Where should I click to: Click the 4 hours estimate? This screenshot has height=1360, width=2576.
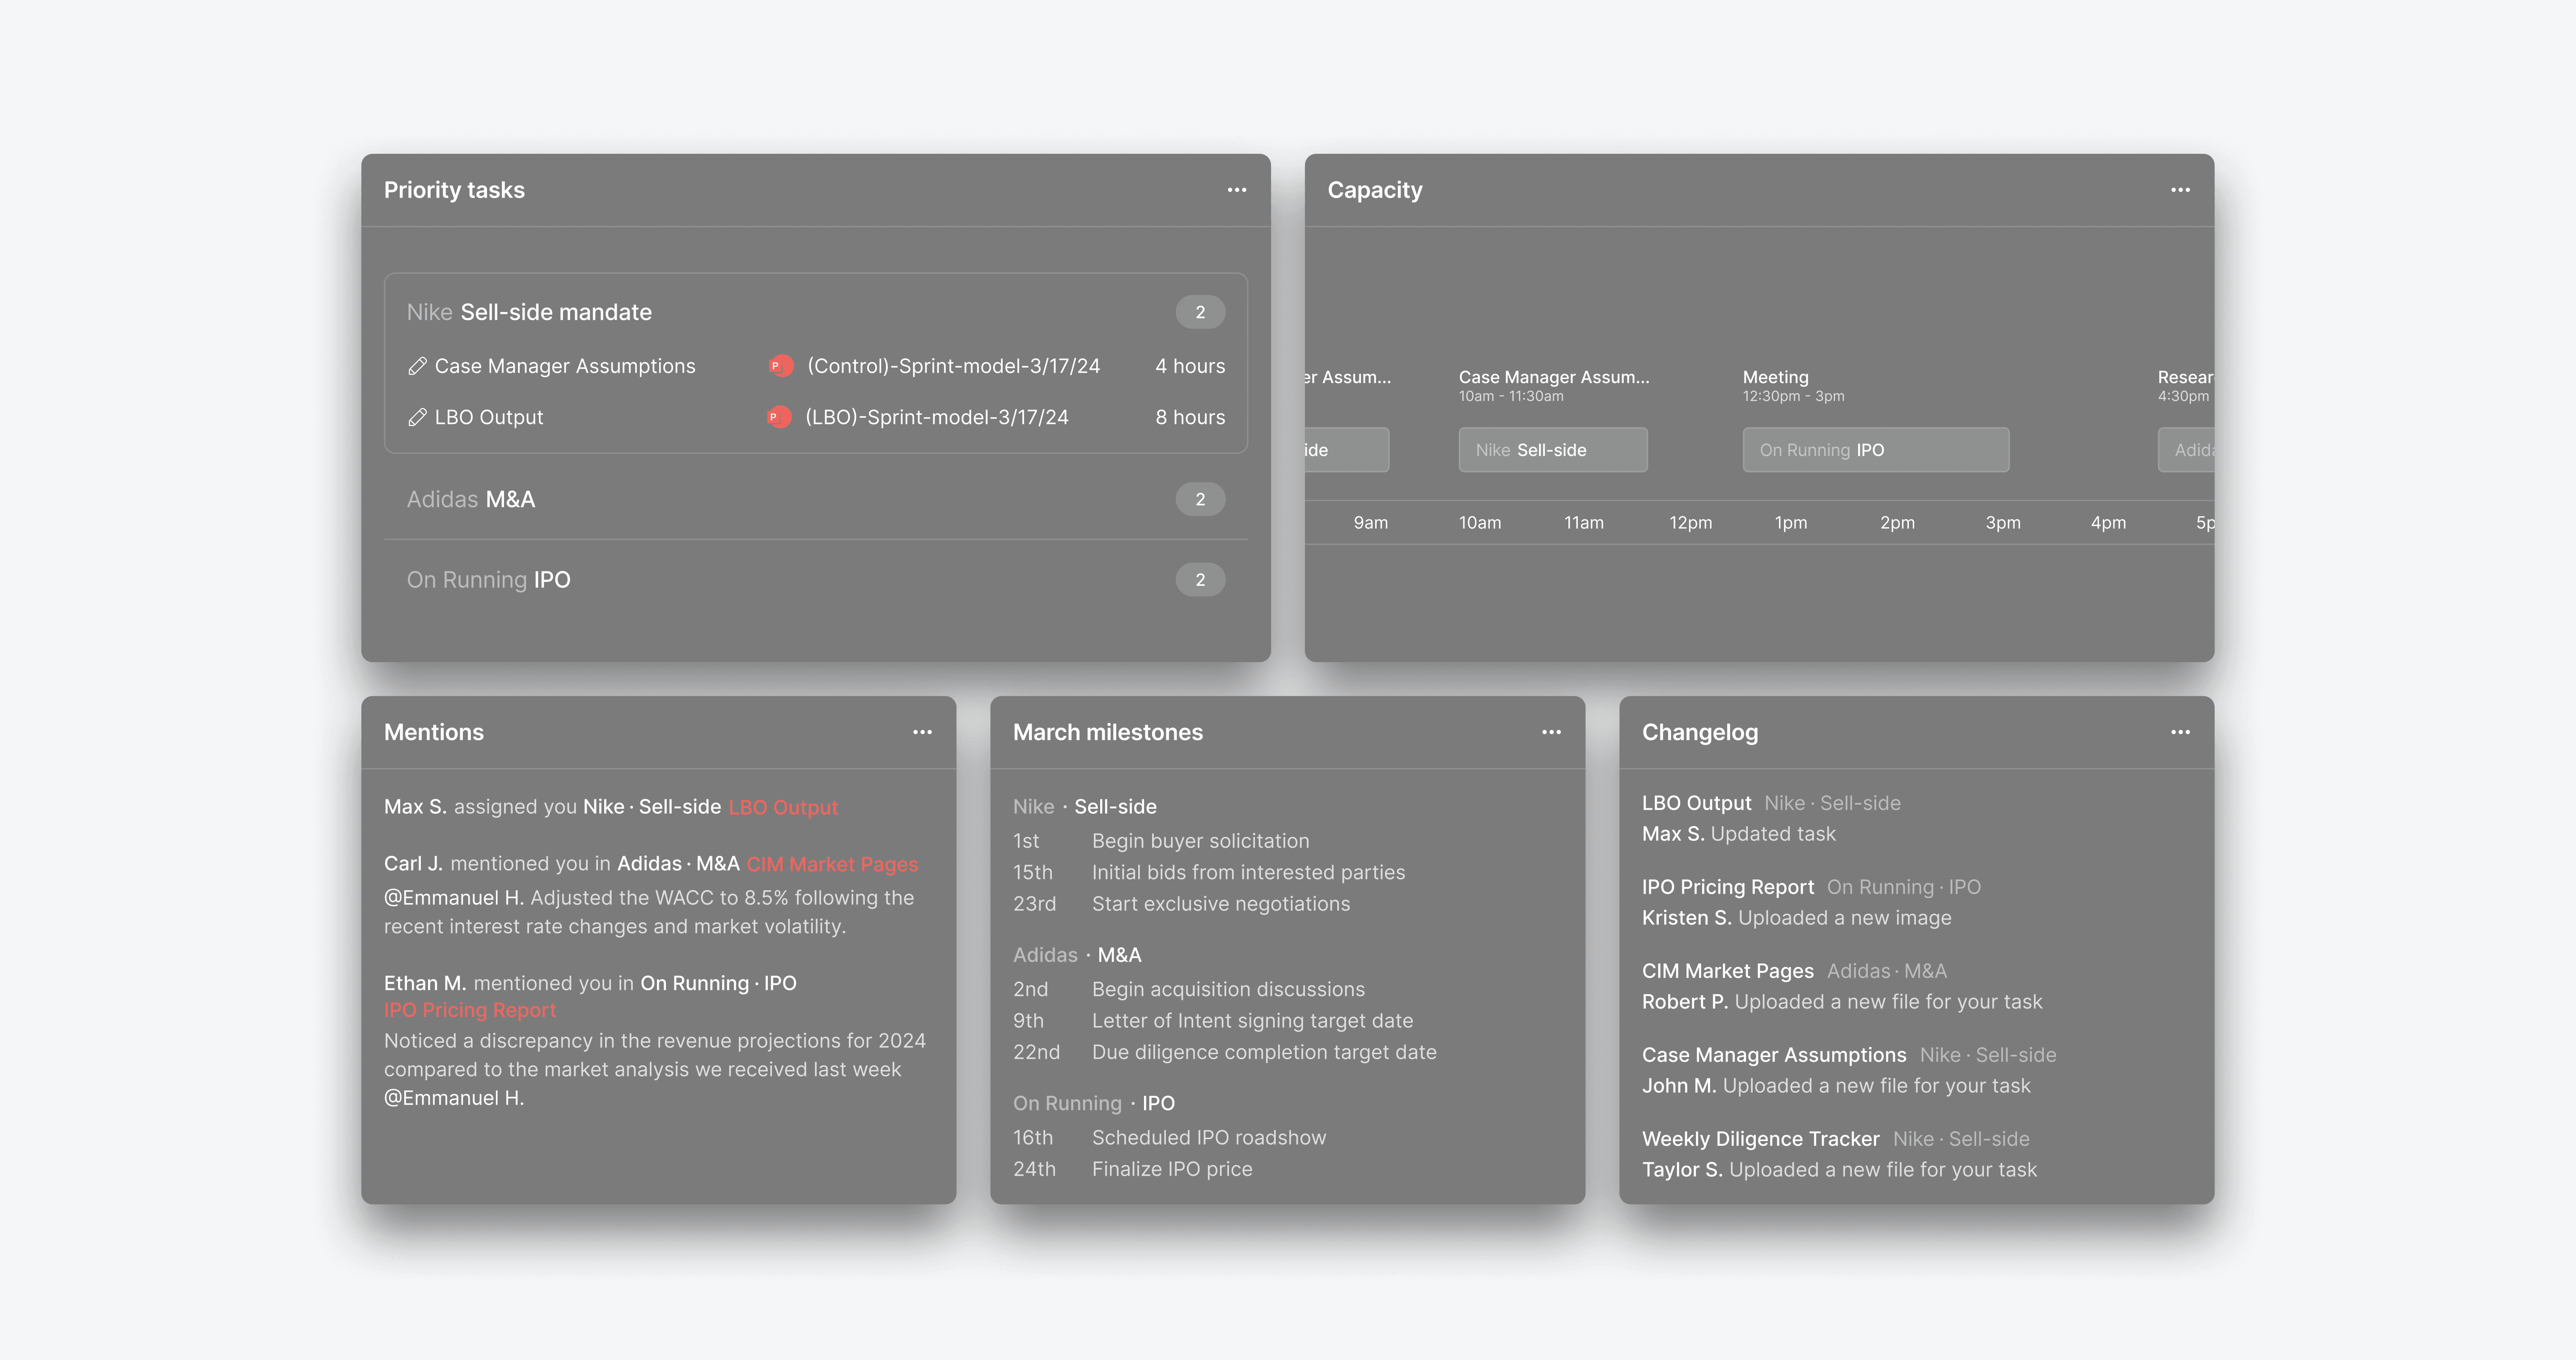[x=1190, y=367]
